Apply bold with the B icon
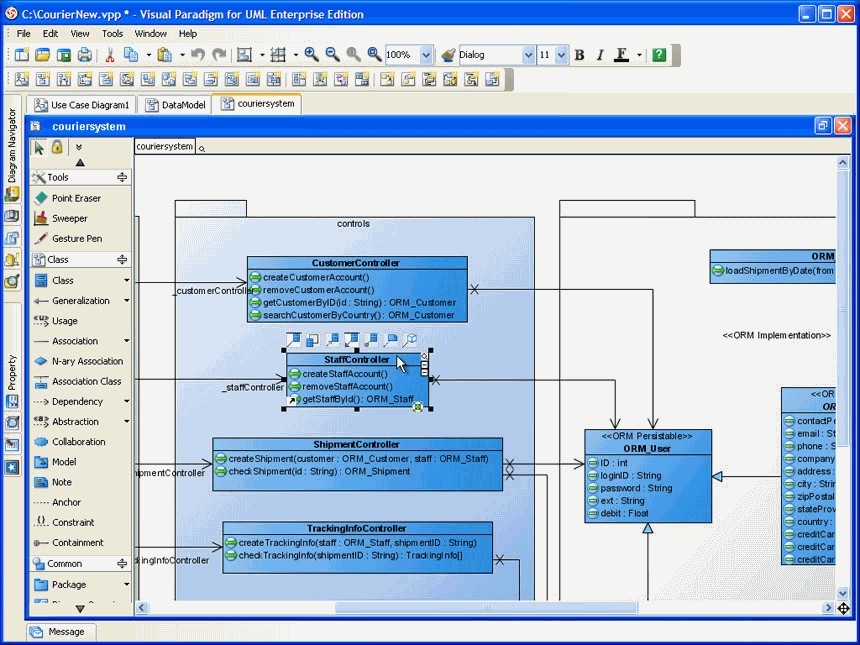 (x=579, y=54)
